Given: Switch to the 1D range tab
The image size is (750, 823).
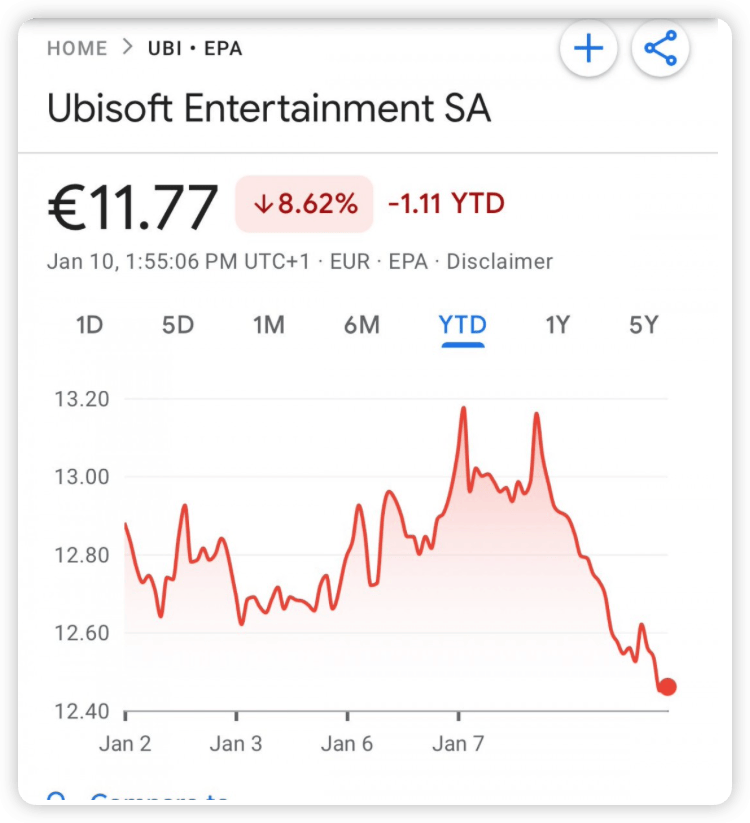Looking at the screenshot, I should (90, 325).
